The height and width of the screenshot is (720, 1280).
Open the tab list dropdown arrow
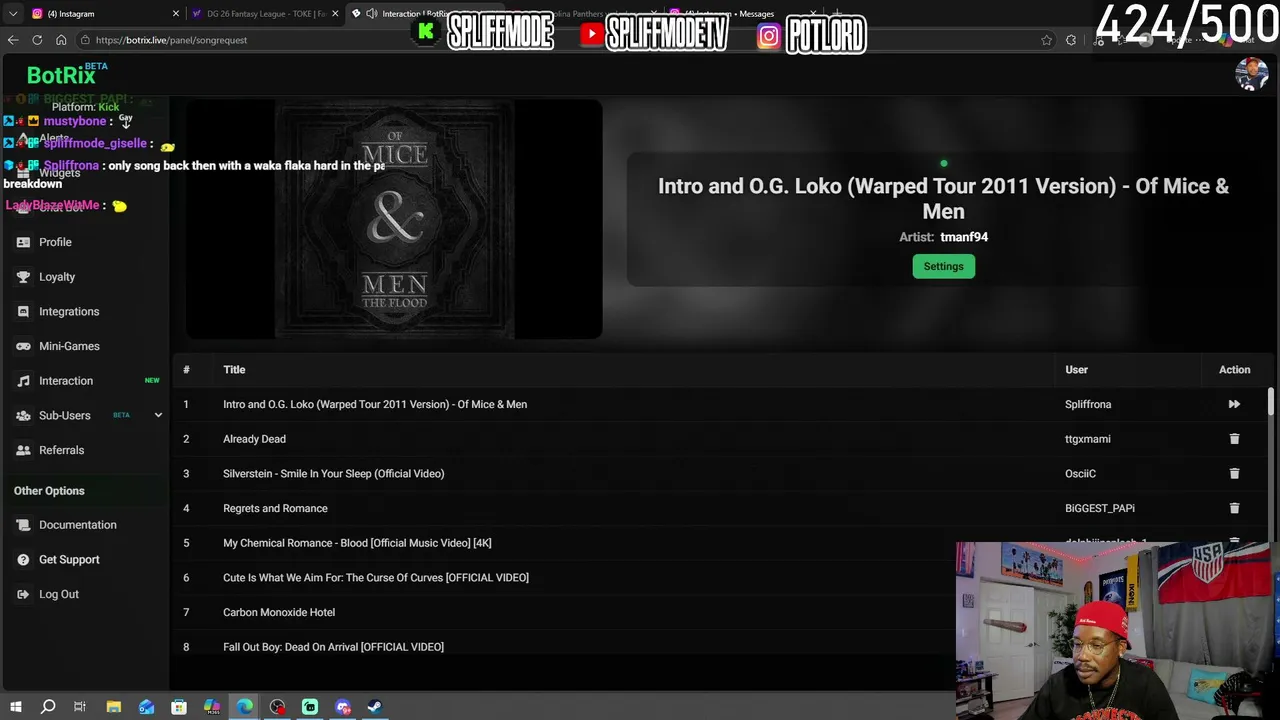[x=13, y=14]
